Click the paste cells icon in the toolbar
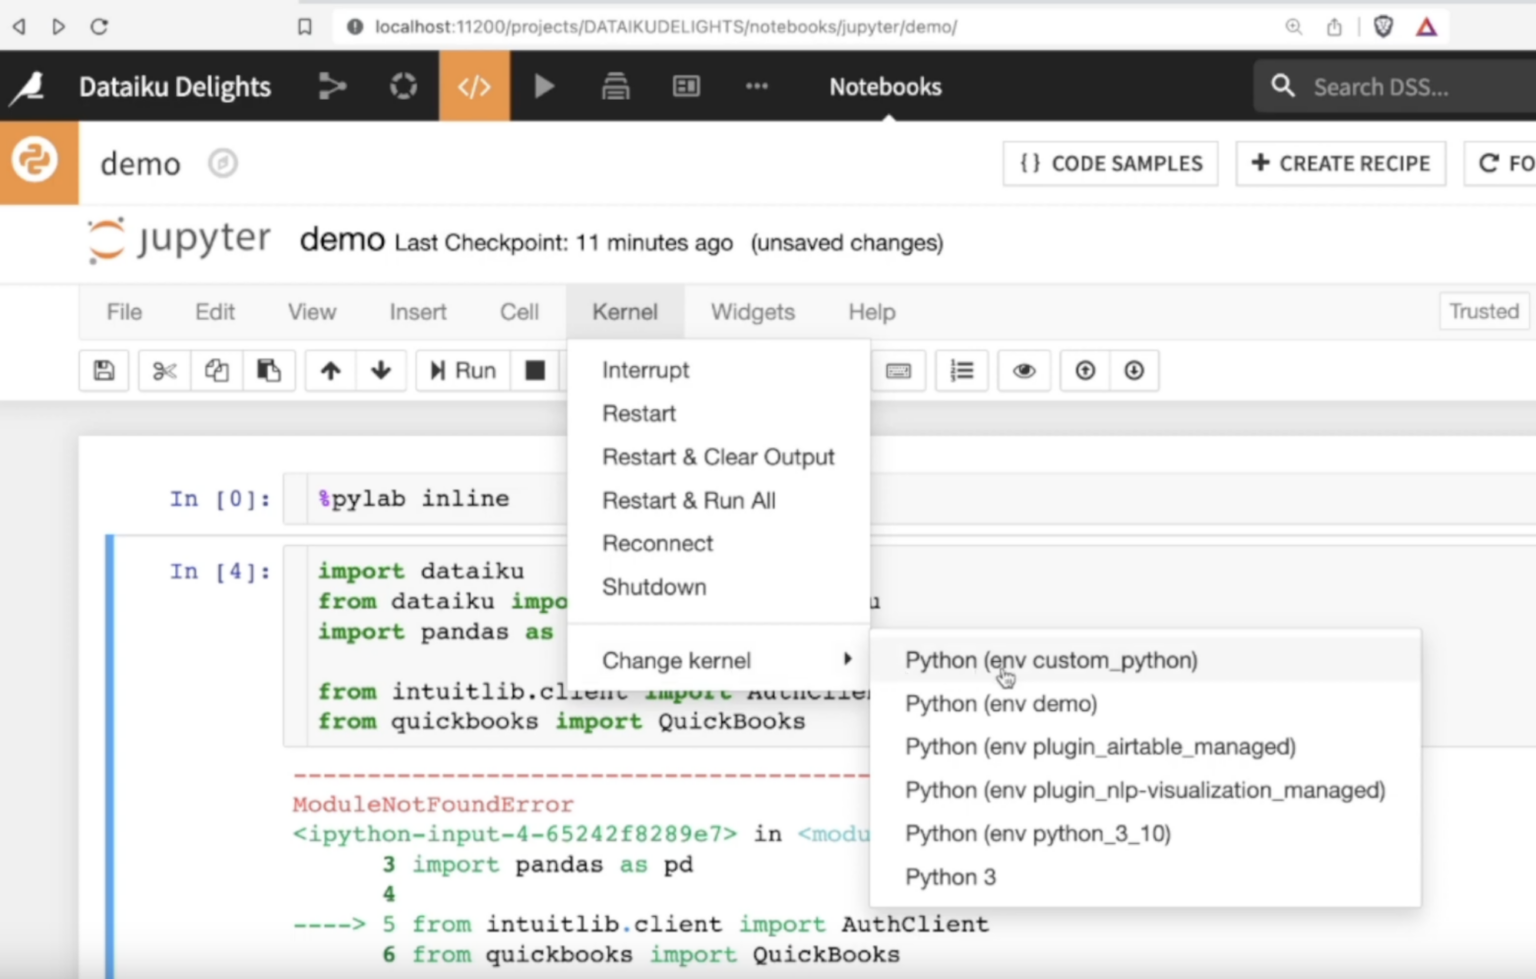Viewport: 1536px width, 979px height. (x=268, y=371)
